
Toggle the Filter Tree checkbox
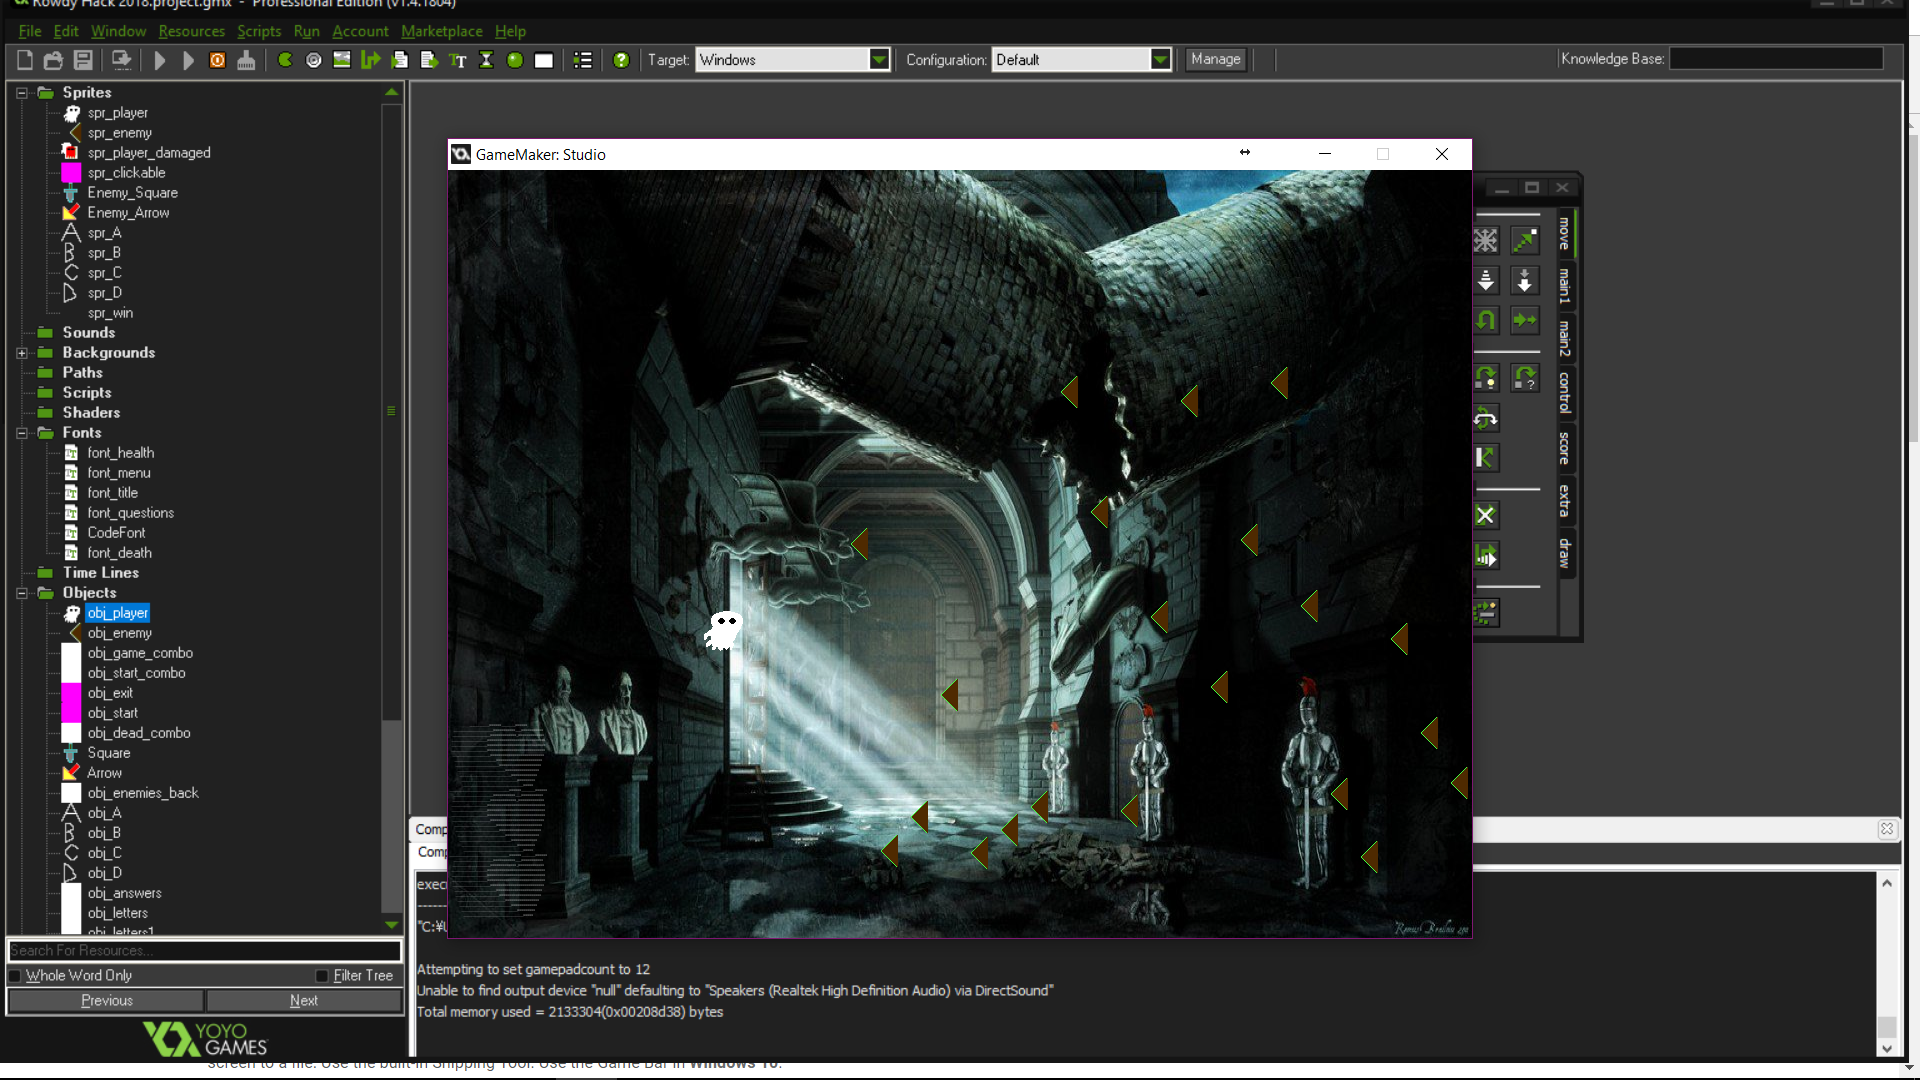(322, 976)
